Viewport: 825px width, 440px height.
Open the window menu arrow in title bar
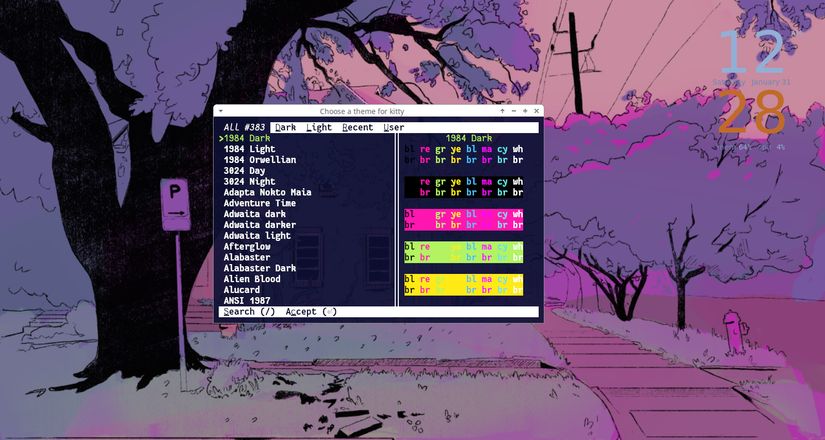[220, 111]
